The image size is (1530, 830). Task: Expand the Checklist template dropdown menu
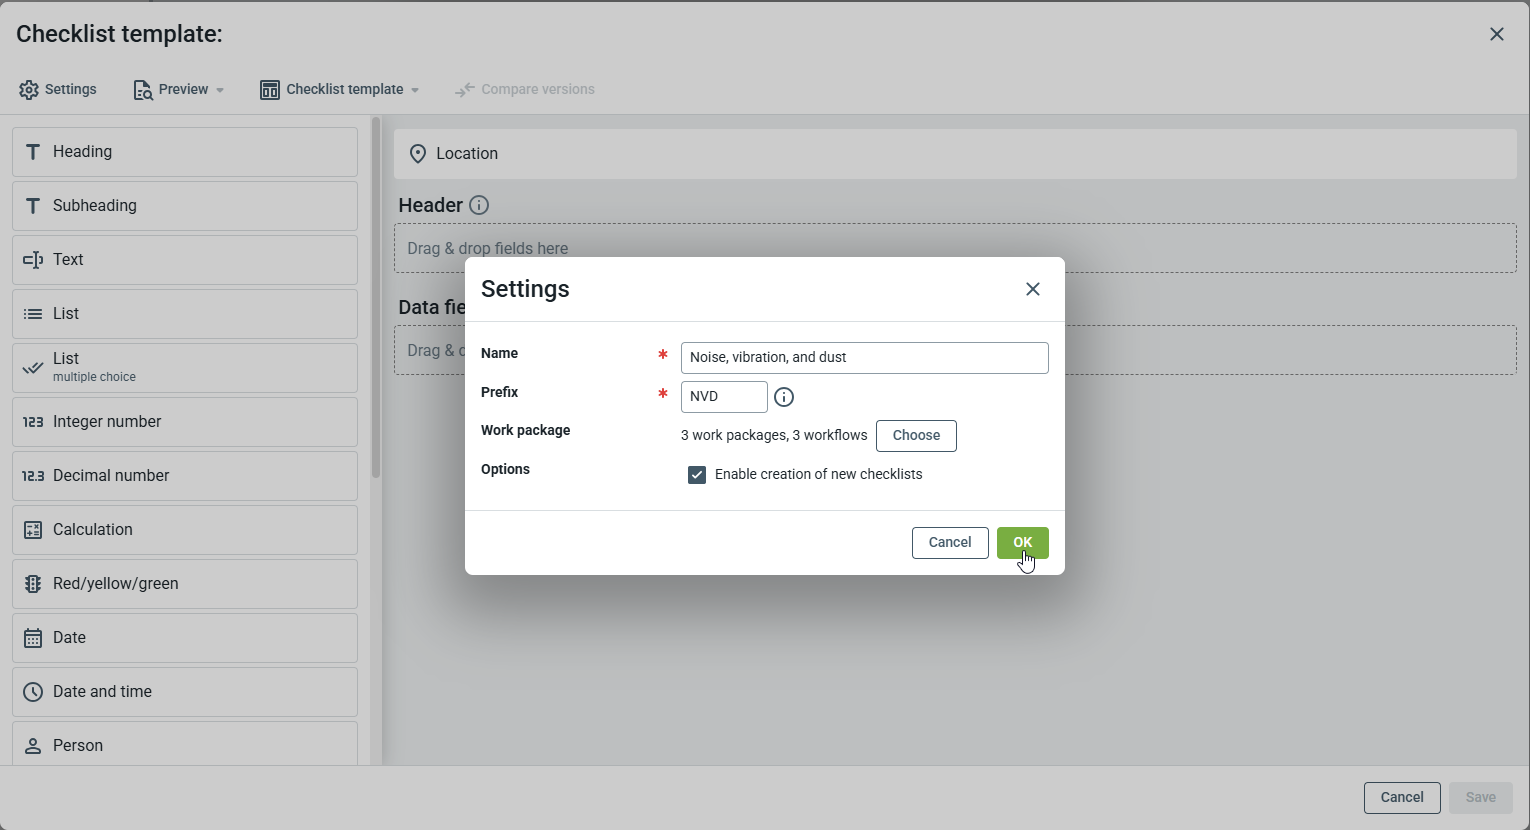(340, 90)
